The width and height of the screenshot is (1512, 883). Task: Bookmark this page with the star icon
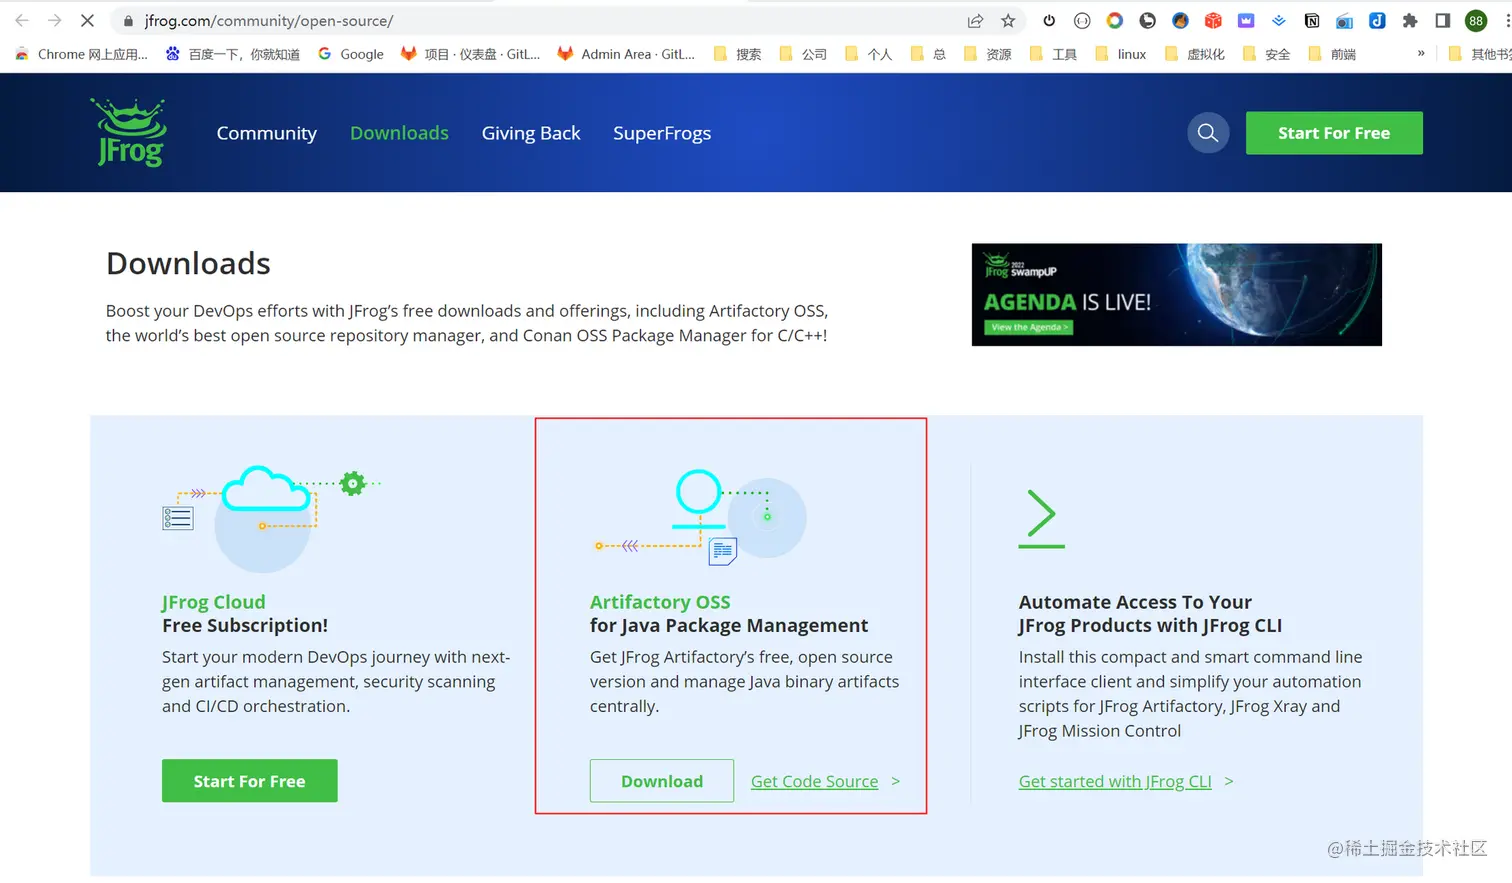pos(1008,20)
